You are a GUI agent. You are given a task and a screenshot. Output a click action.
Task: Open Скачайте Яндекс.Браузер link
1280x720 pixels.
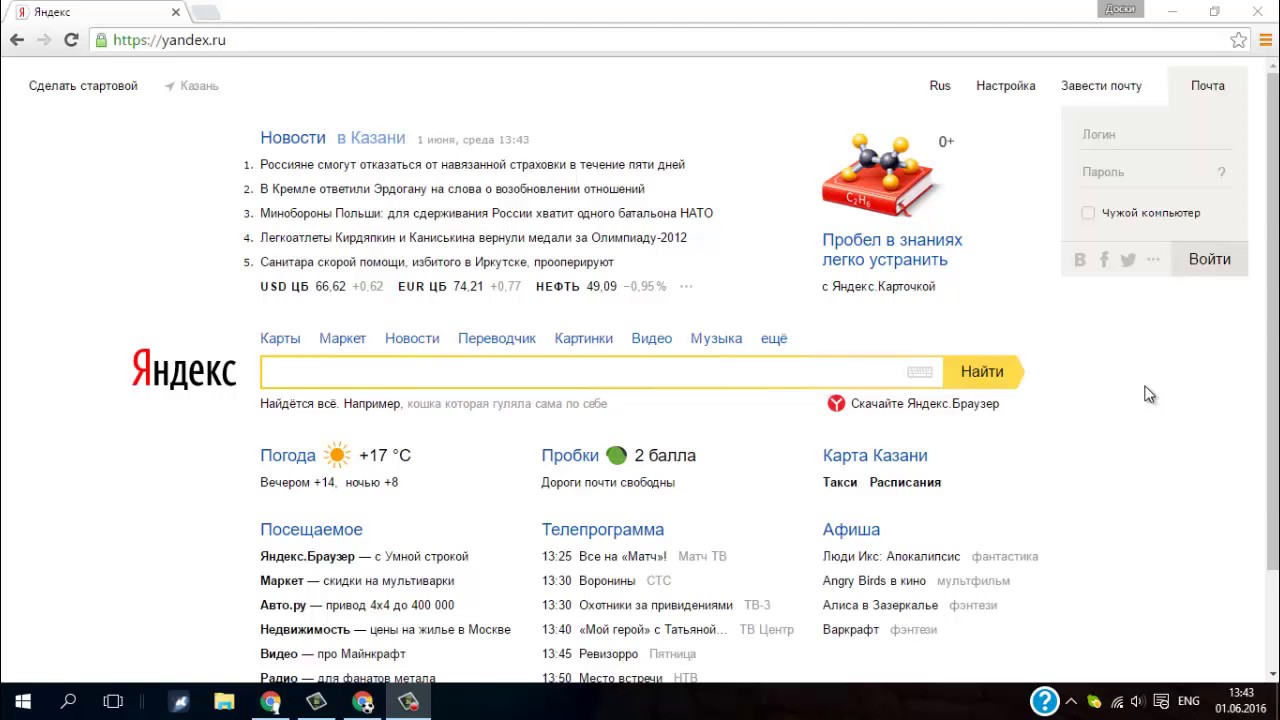(x=925, y=404)
